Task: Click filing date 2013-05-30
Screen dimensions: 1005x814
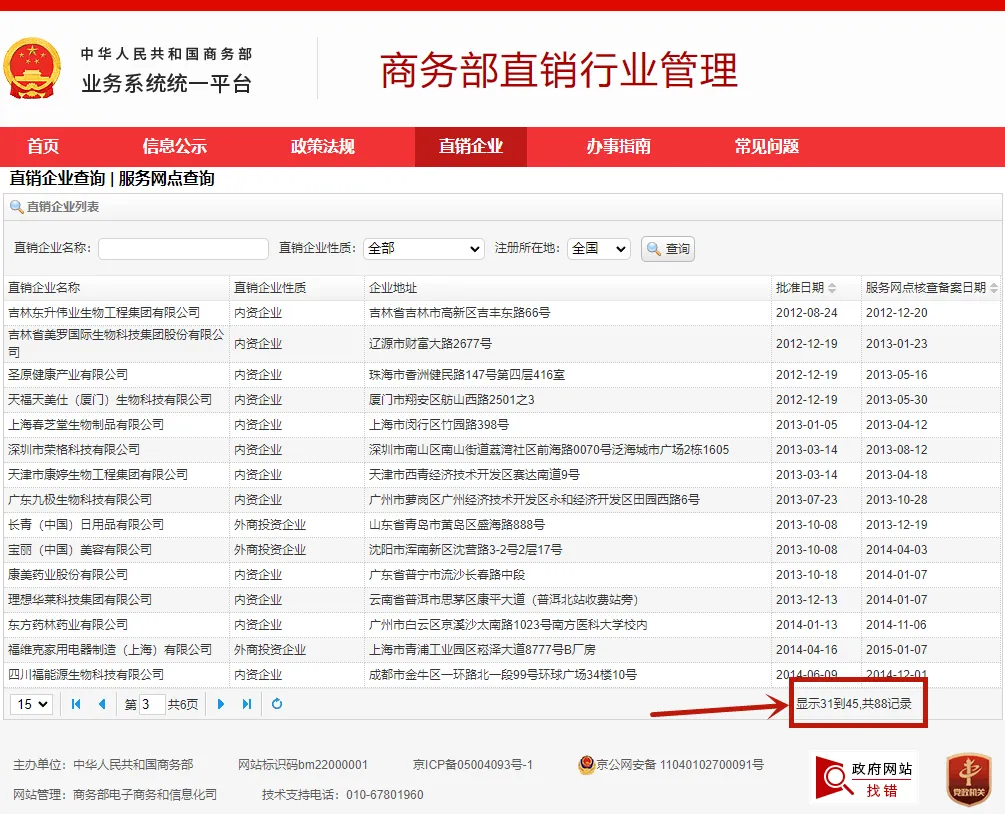Action: tap(897, 400)
